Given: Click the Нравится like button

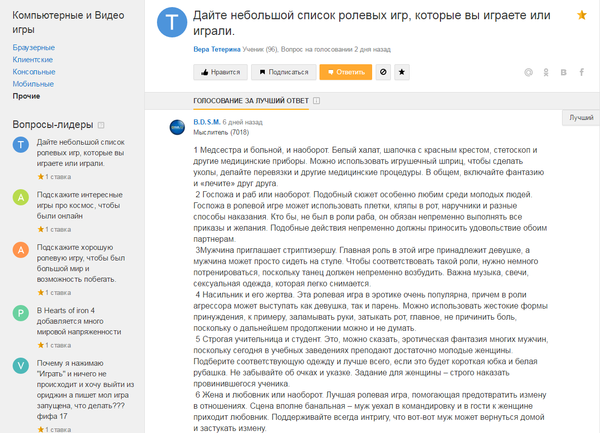Looking at the screenshot, I should coord(220,72).
